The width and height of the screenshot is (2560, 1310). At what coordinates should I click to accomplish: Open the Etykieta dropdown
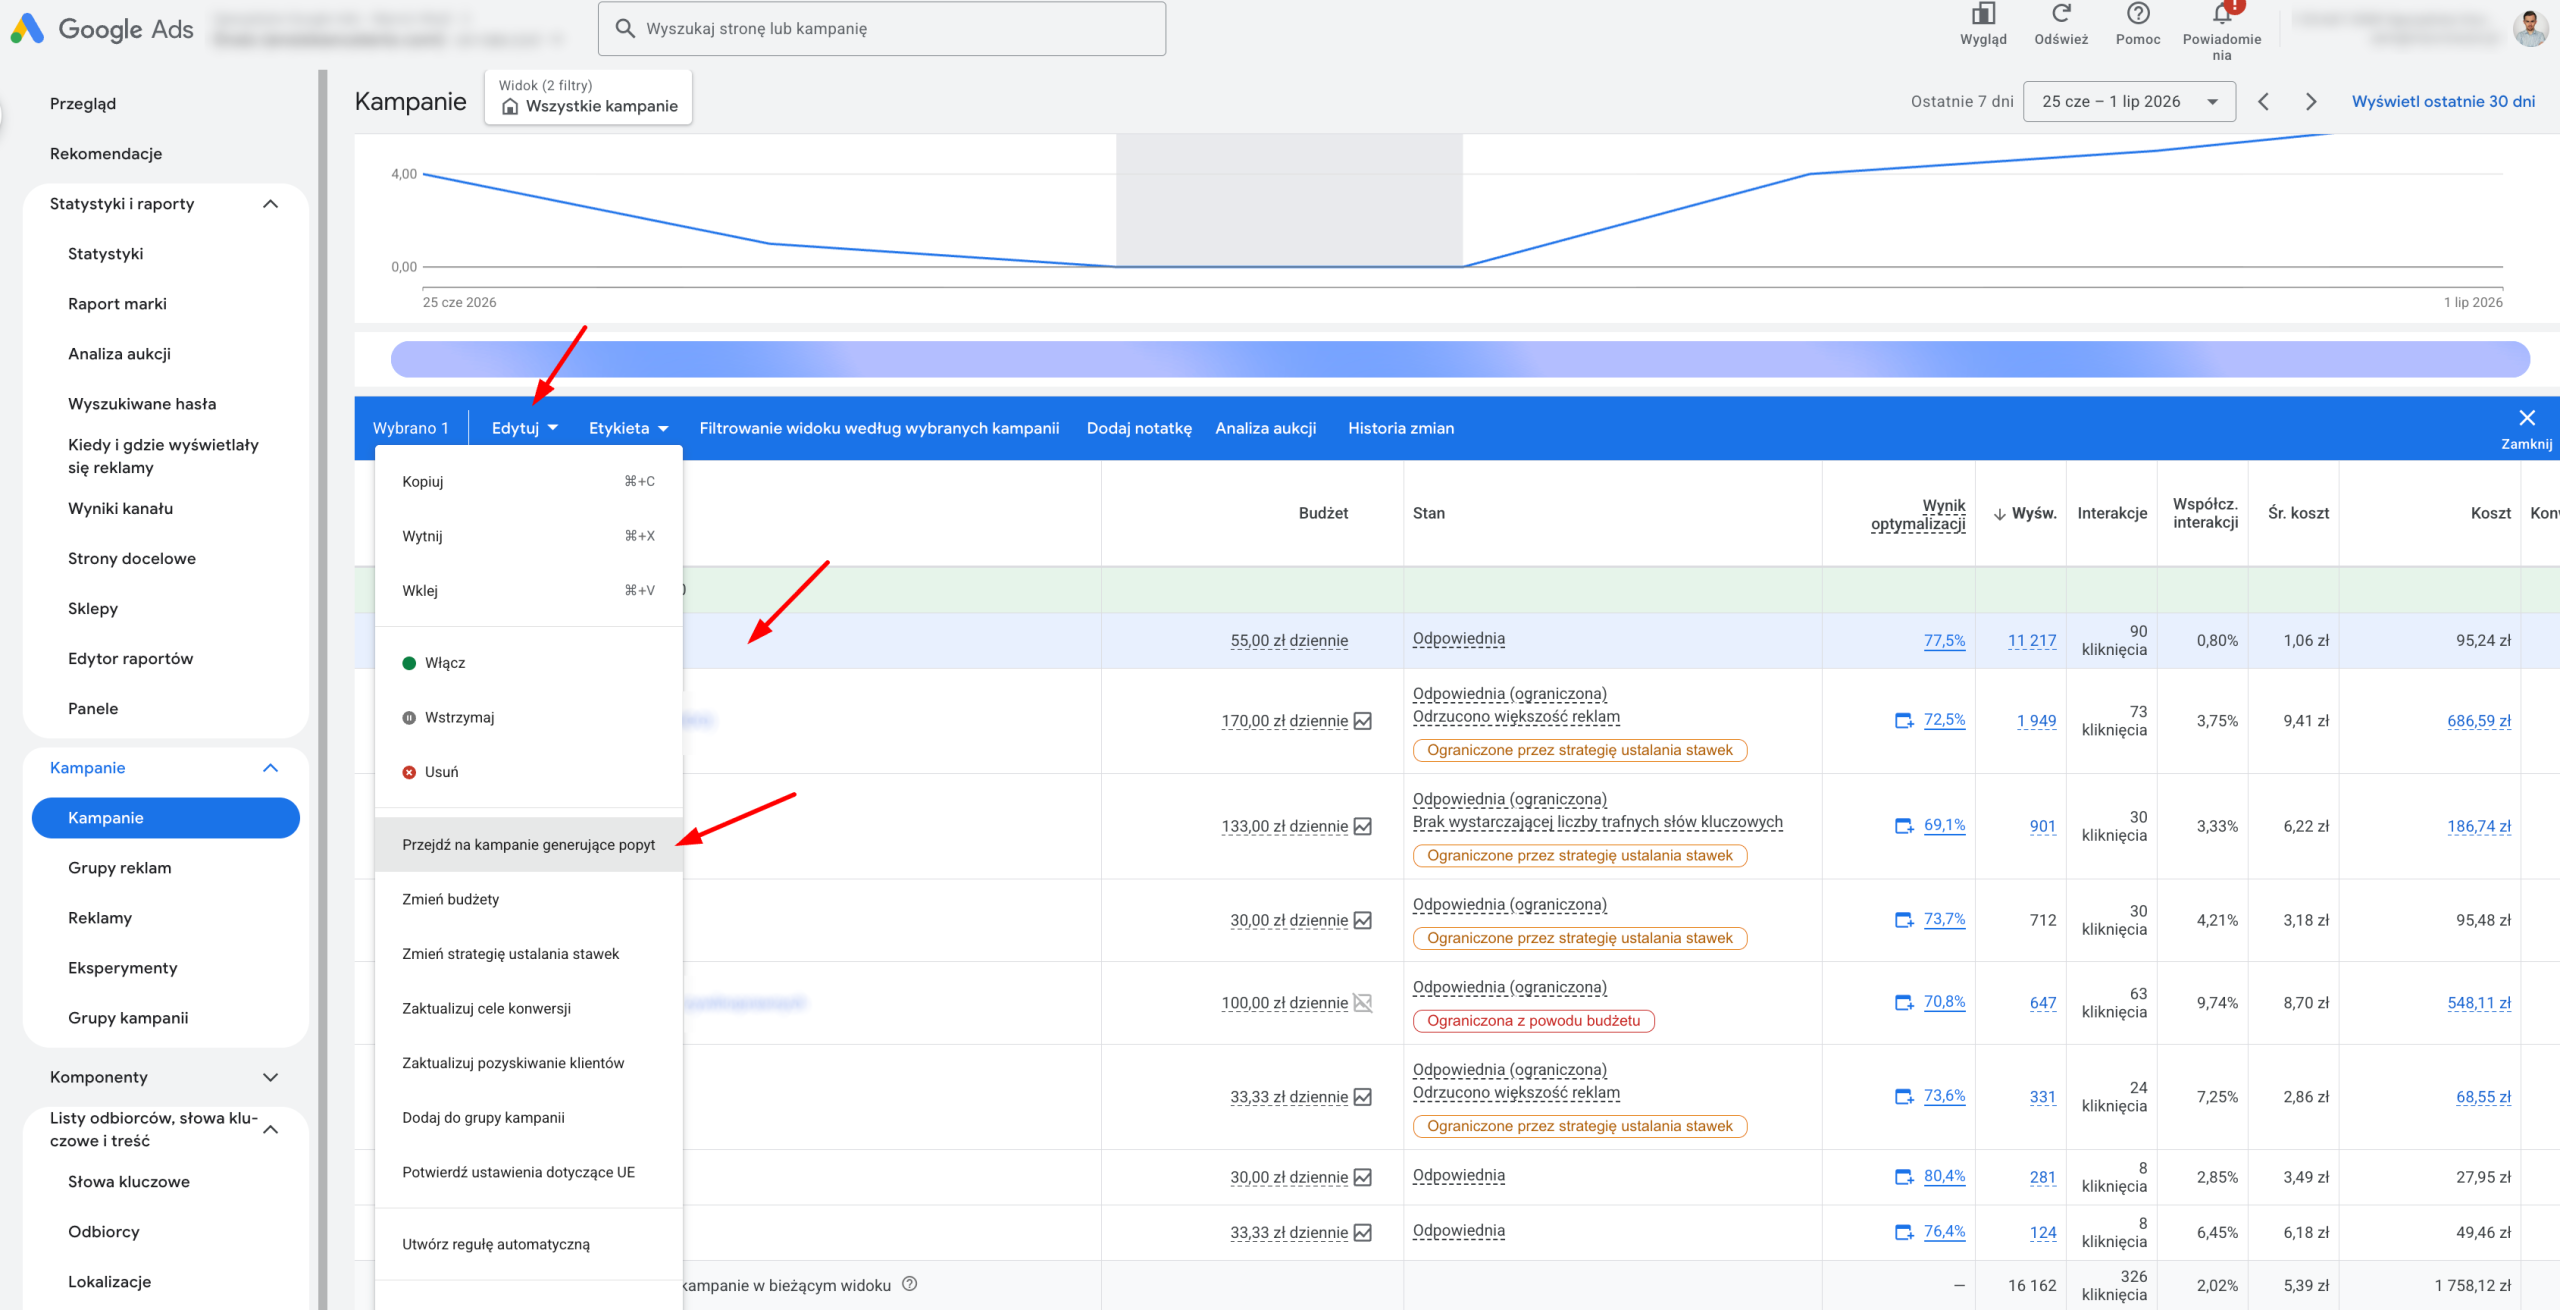coord(628,428)
